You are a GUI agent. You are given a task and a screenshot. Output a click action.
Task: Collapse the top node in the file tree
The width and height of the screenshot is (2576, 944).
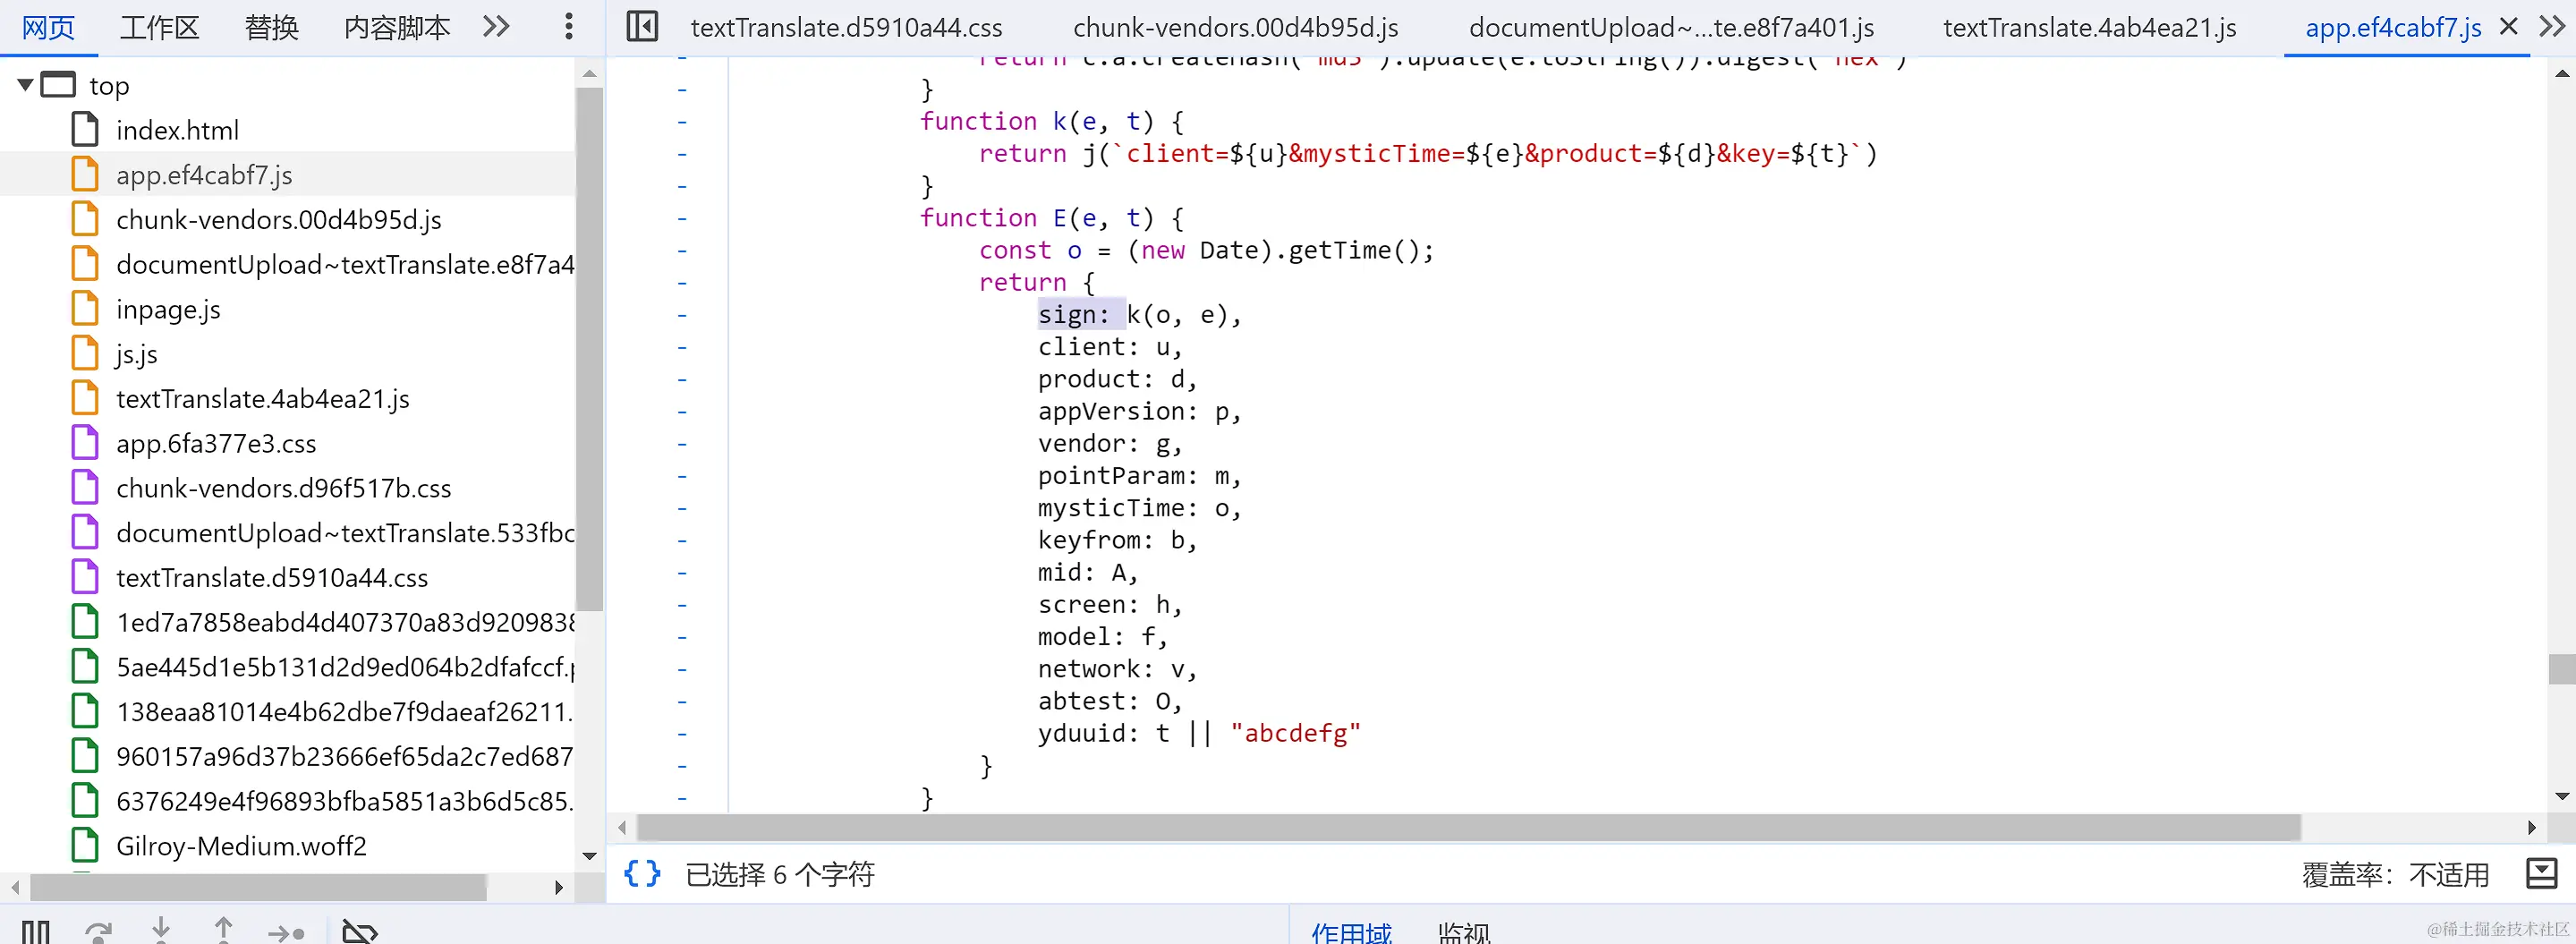(x=24, y=85)
